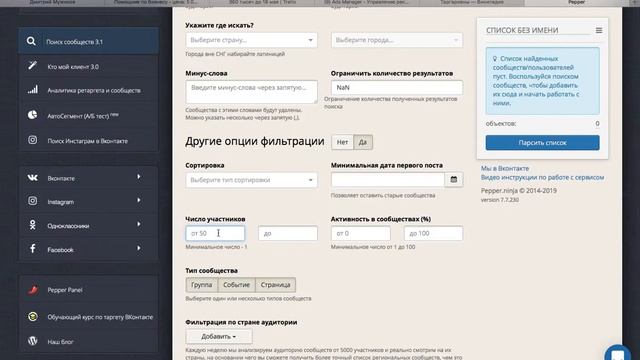Select Поиск сообществ 3.1 menu item

tap(88, 41)
